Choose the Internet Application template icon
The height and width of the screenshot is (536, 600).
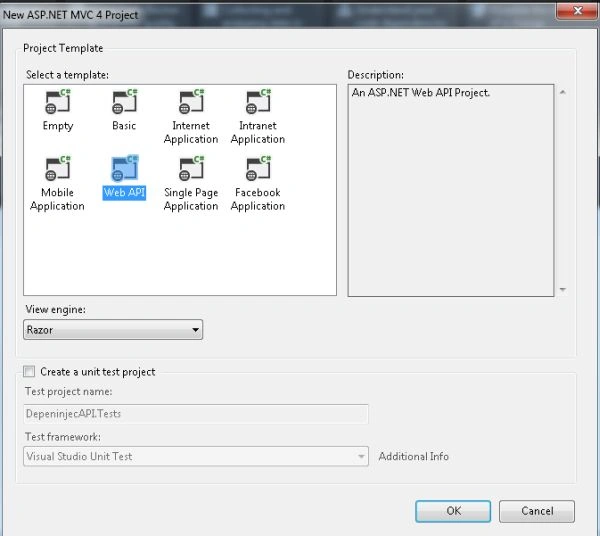point(191,102)
